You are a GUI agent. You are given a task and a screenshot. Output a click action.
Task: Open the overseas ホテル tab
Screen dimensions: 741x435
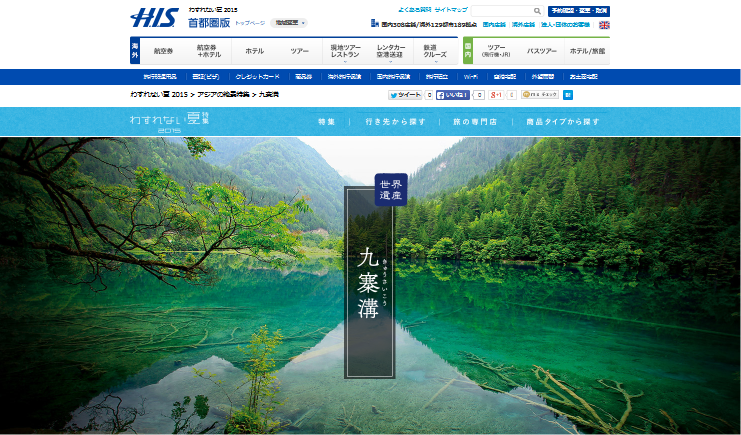click(254, 51)
